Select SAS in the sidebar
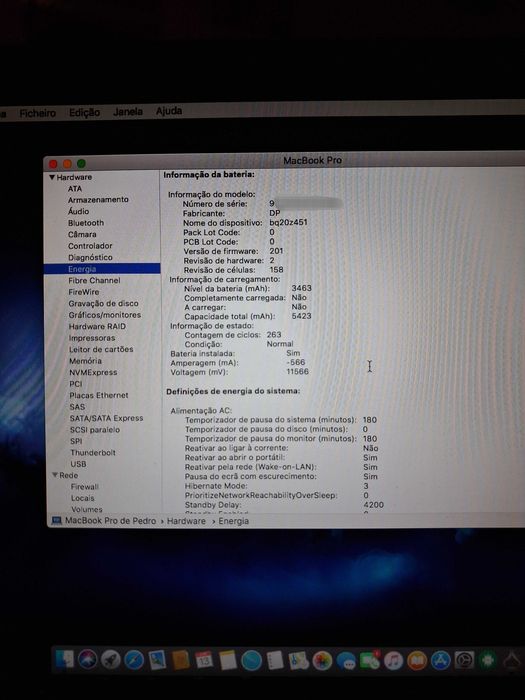 [x=77, y=407]
